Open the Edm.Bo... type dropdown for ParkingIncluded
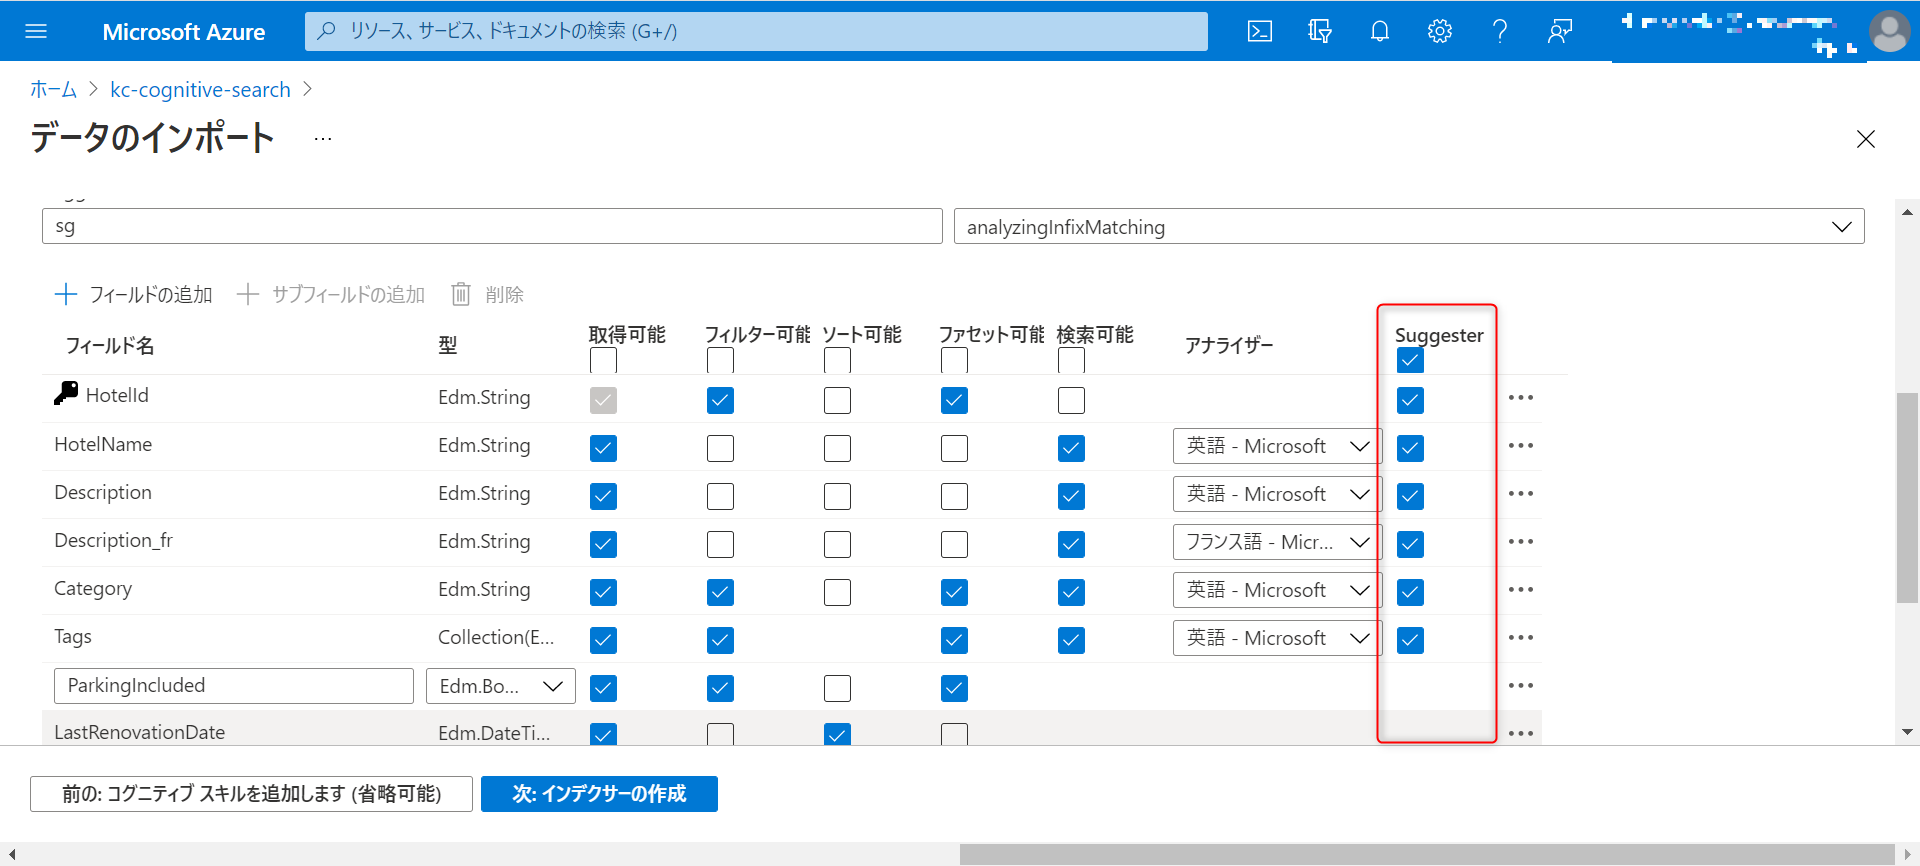The width and height of the screenshot is (1920, 866). [x=501, y=686]
